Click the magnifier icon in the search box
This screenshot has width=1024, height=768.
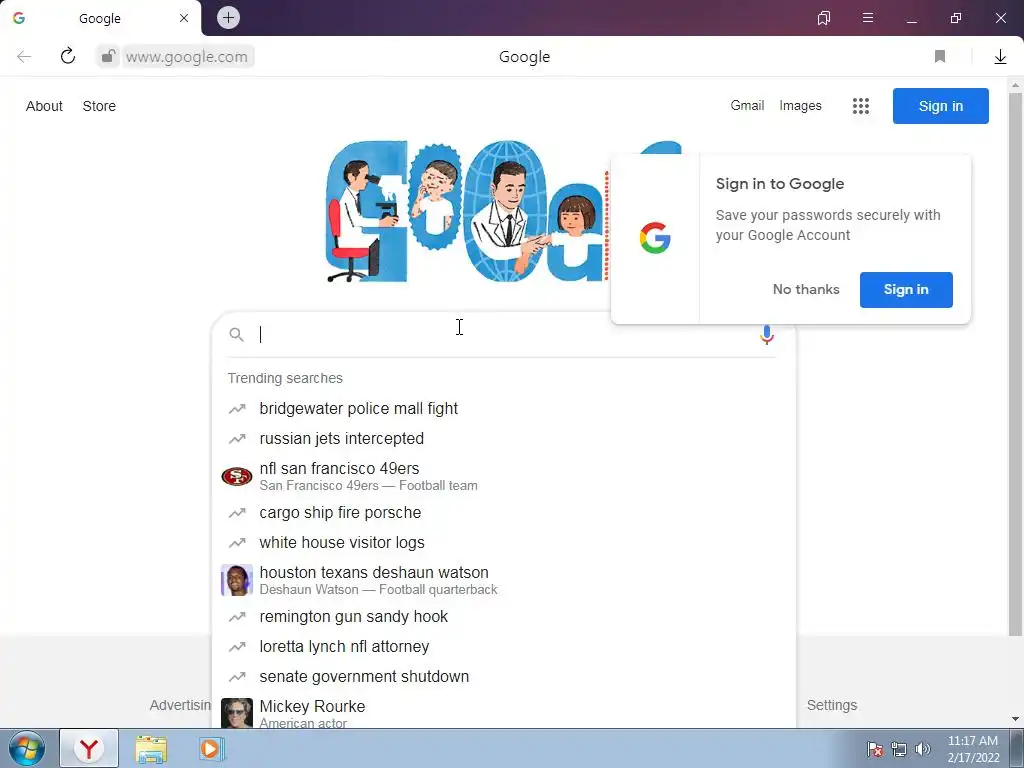tap(236, 335)
